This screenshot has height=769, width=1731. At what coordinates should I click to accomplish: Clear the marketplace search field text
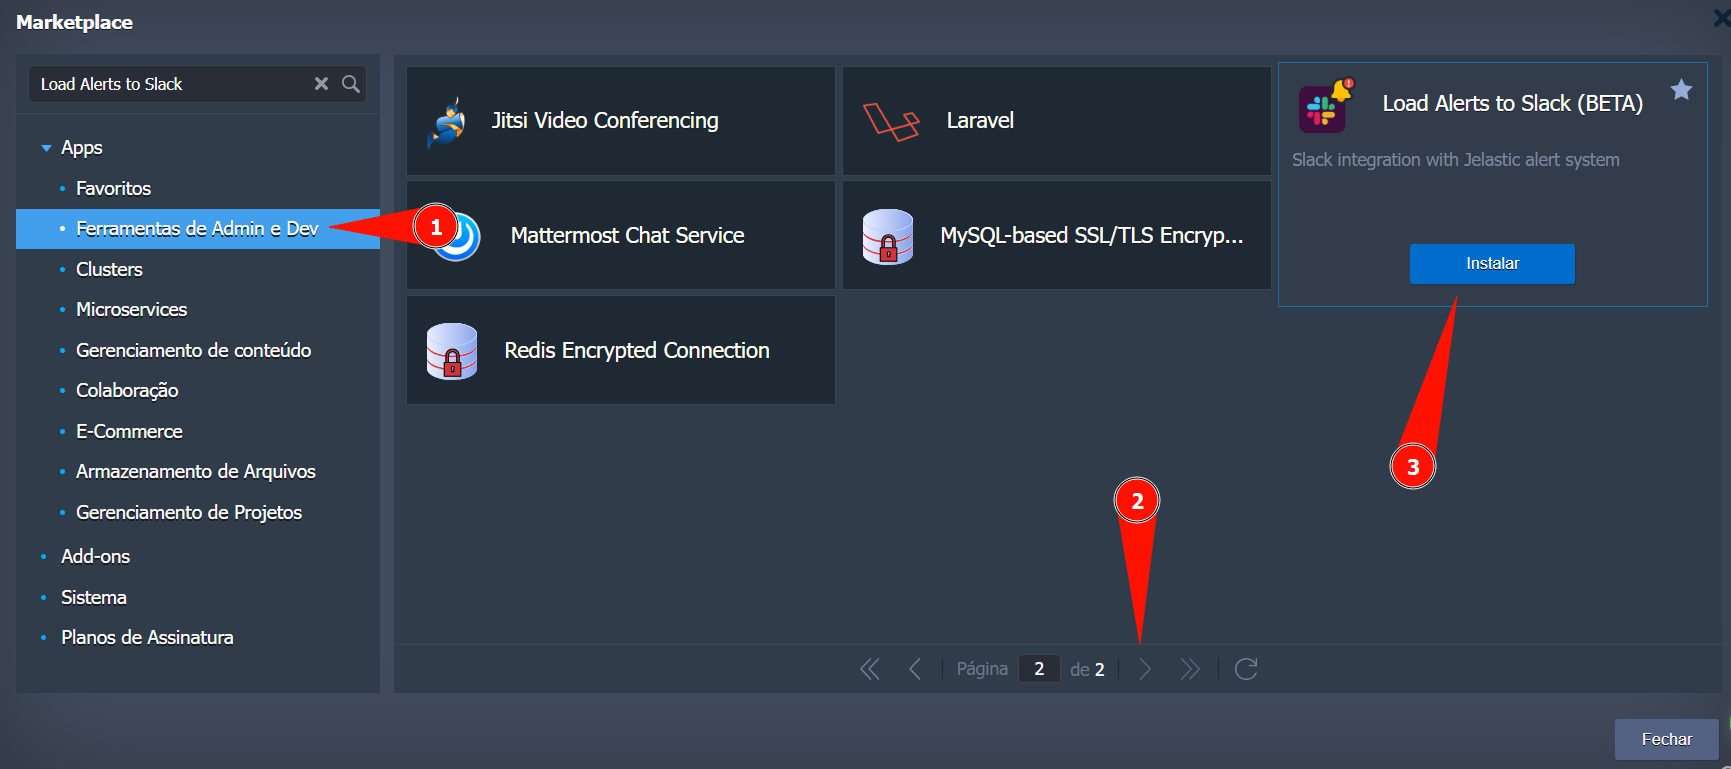pyautogui.click(x=321, y=84)
